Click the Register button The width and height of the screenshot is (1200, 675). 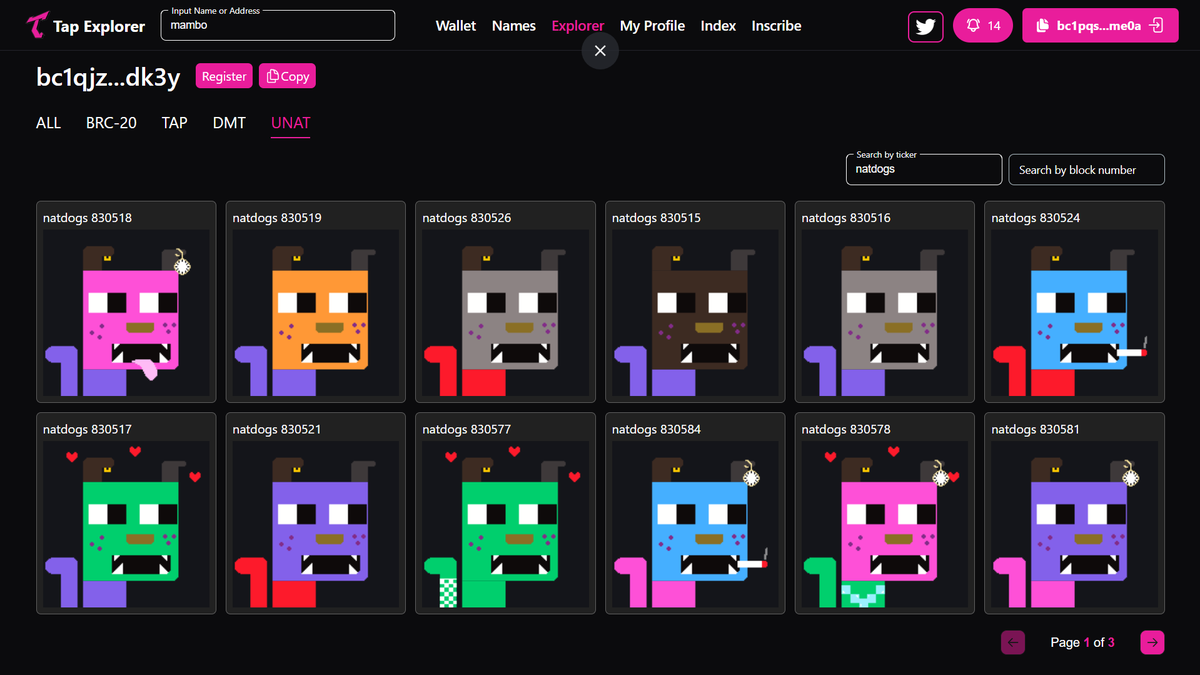click(224, 76)
